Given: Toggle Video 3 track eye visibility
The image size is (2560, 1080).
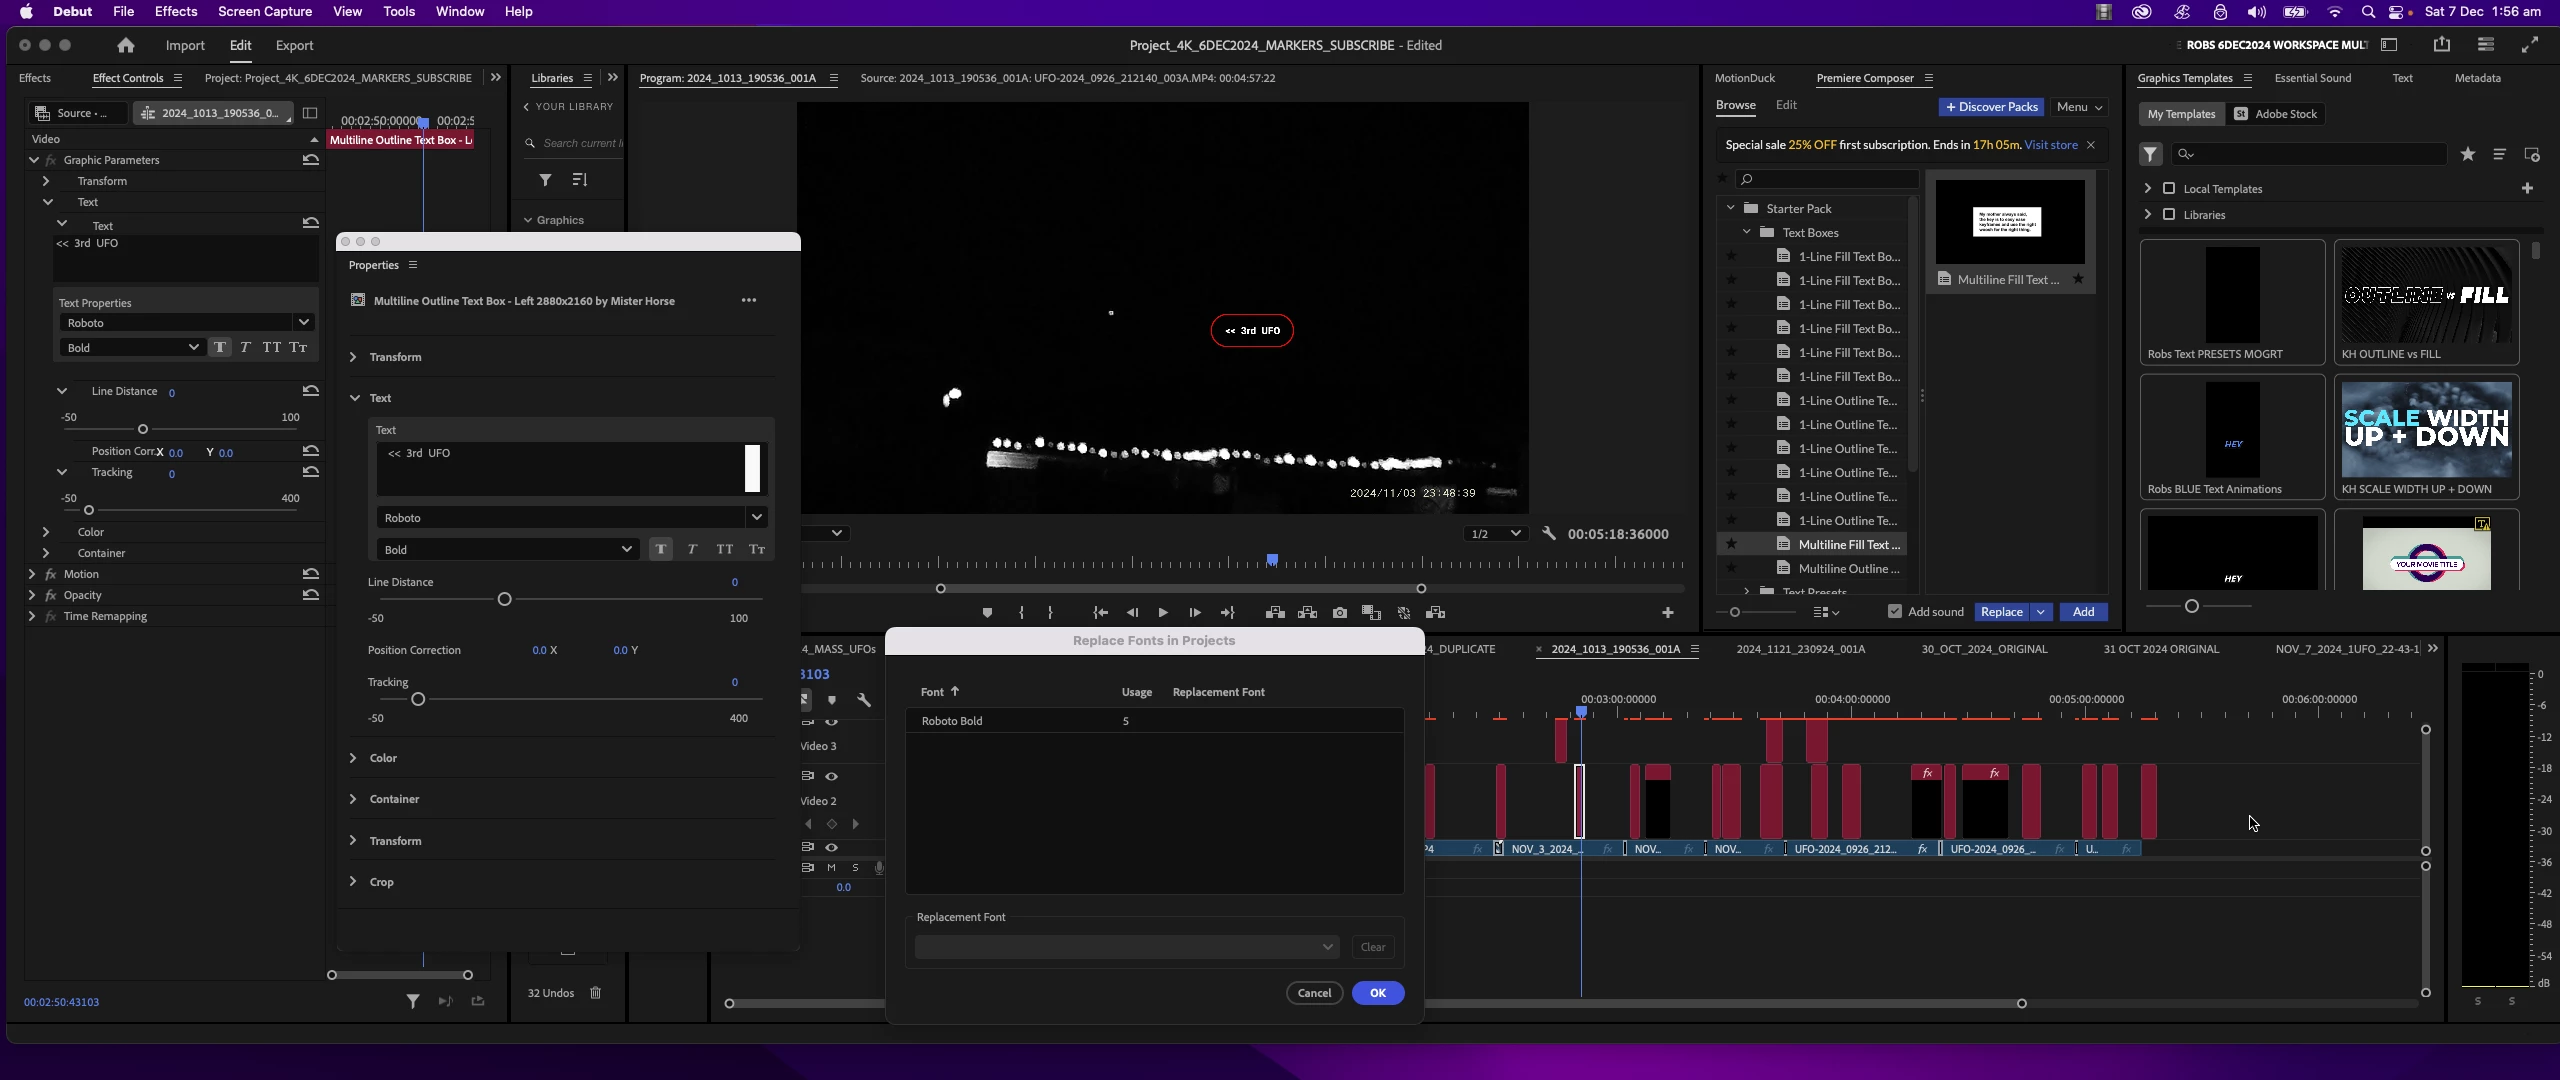Looking at the screenshot, I should (831, 722).
